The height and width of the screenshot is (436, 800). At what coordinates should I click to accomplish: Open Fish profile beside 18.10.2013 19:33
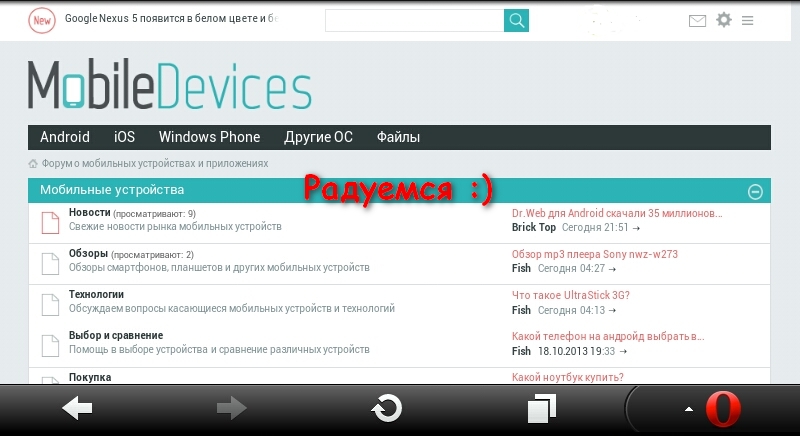click(521, 351)
